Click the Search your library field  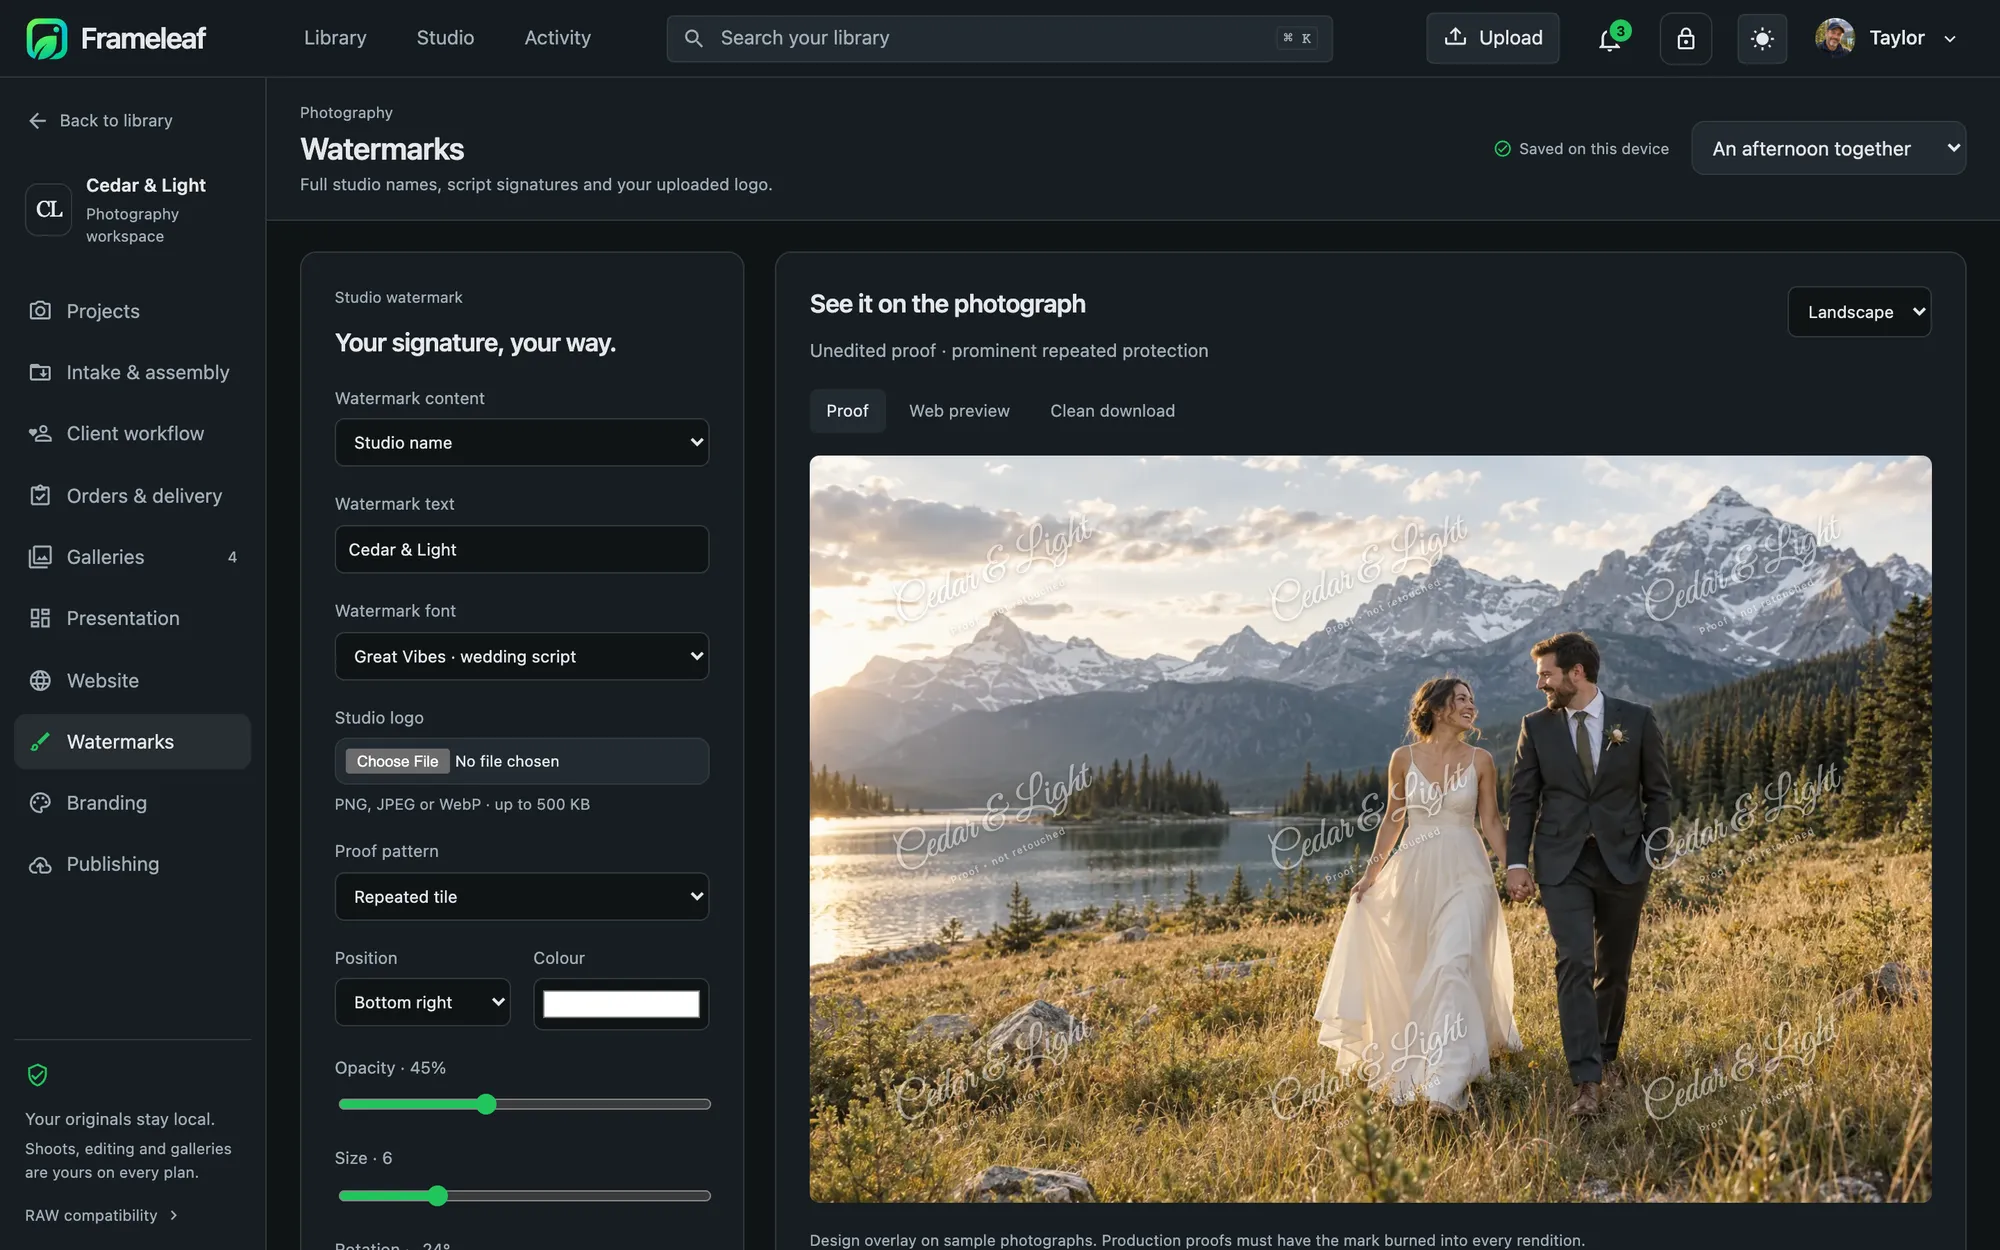tap(999, 38)
